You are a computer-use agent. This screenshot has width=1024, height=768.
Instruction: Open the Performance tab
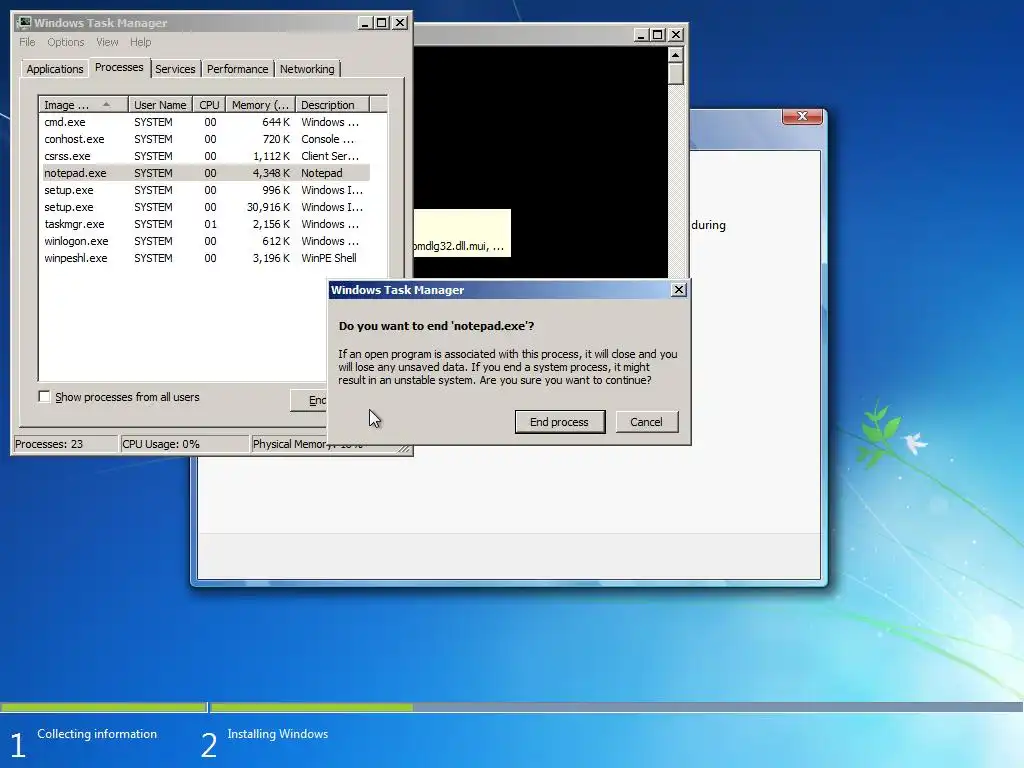(x=237, y=69)
